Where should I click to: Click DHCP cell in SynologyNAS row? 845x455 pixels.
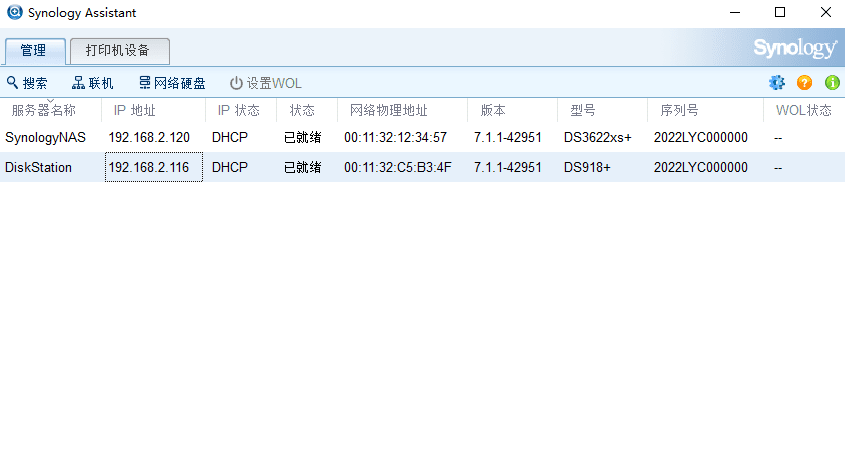(230, 137)
